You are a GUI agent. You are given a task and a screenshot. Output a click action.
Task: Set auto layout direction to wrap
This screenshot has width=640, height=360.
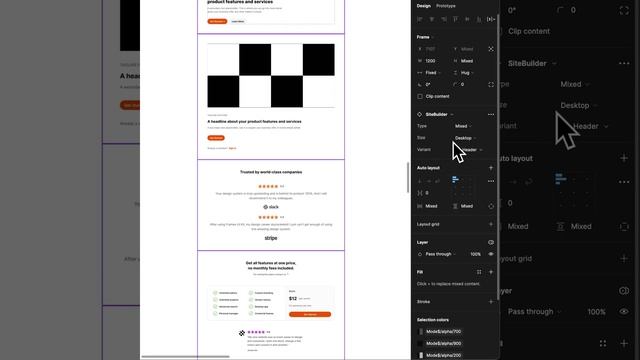pyautogui.click(x=438, y=181)
